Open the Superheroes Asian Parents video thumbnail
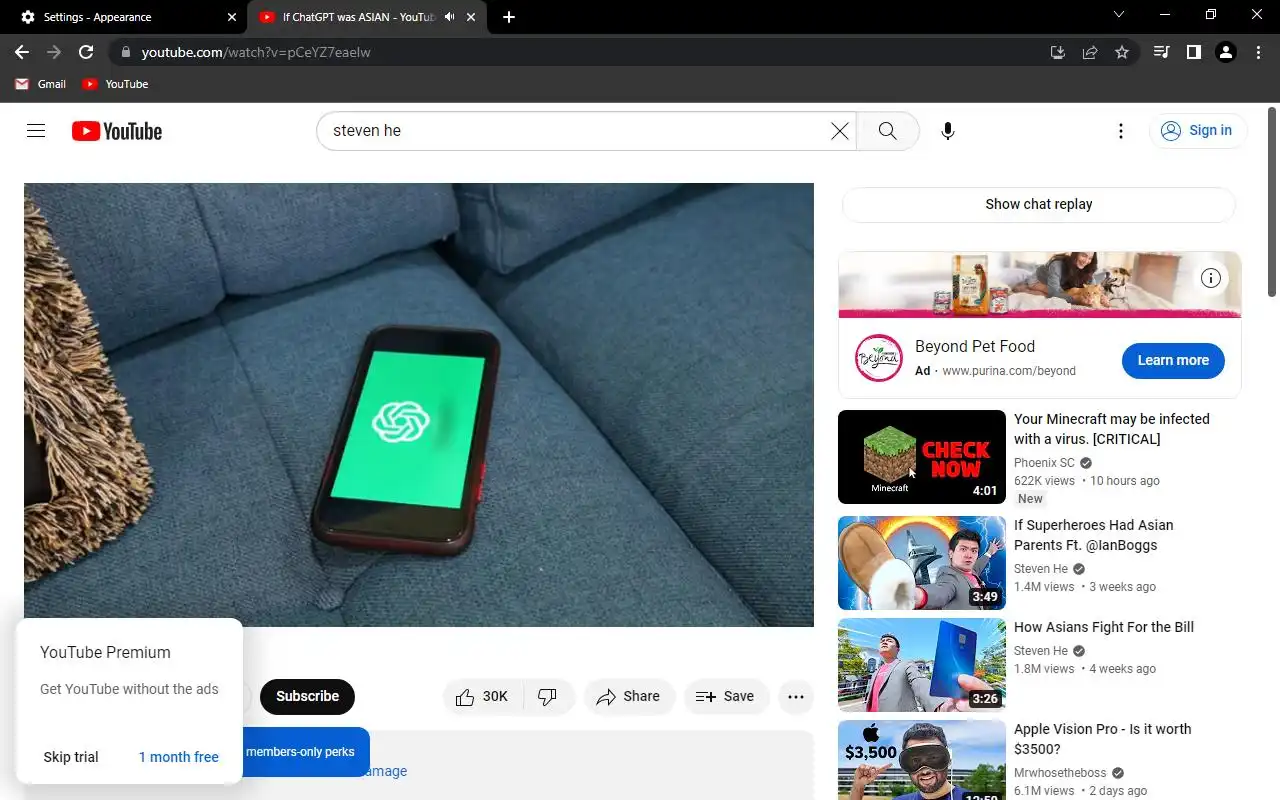Image resolution: width=1280 pixels, height=800 pixels. click(922, 563)
